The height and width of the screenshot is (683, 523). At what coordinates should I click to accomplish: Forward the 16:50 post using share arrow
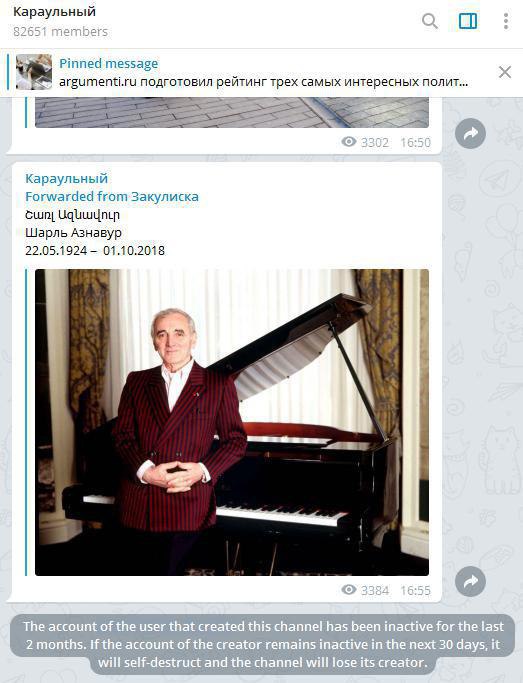pyautogui.click(x=470, y=133)
